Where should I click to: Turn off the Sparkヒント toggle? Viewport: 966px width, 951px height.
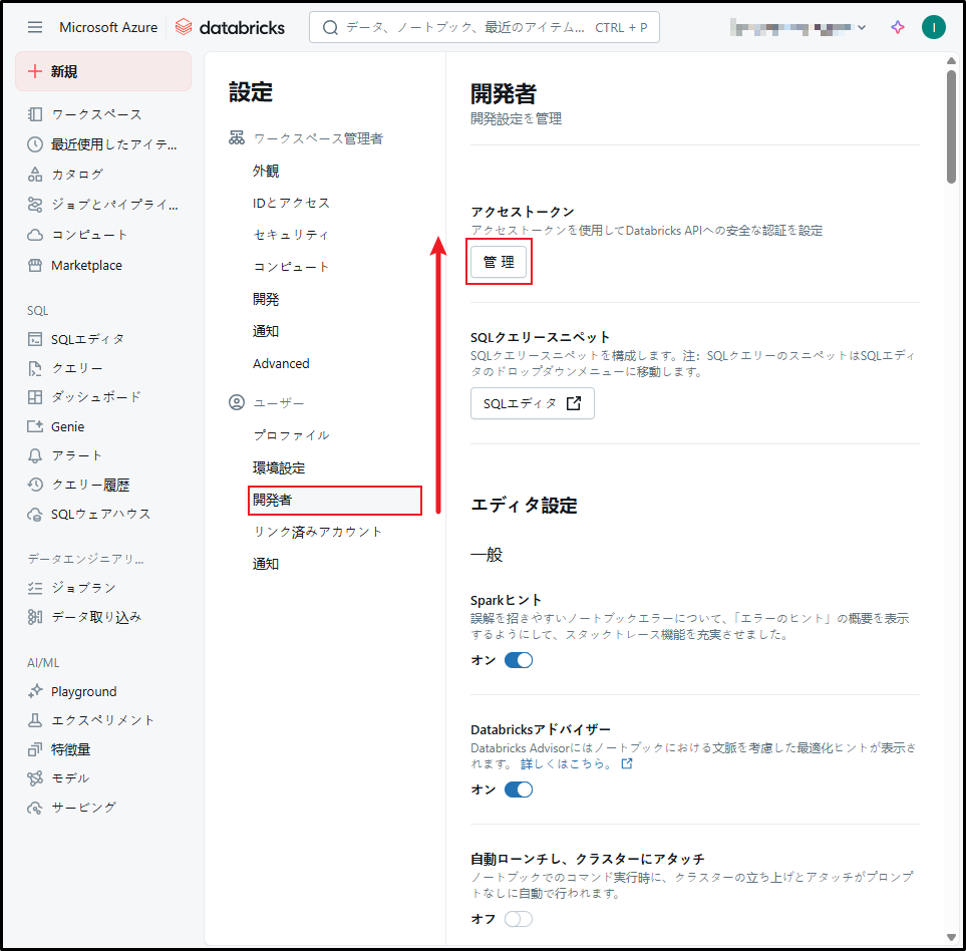(519, 660)
